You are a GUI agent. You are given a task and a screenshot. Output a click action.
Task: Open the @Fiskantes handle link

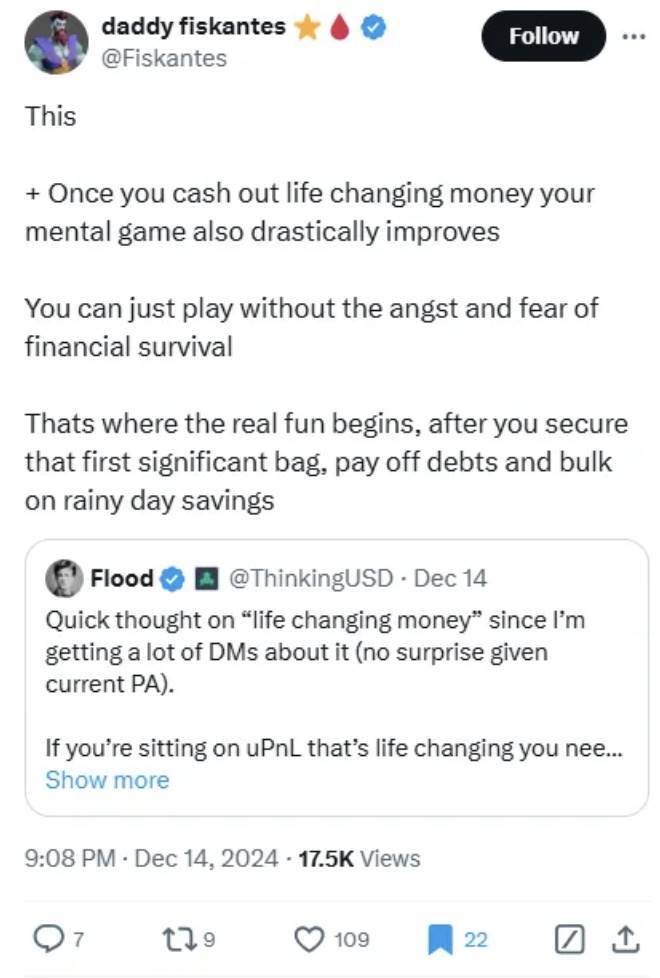164,59
